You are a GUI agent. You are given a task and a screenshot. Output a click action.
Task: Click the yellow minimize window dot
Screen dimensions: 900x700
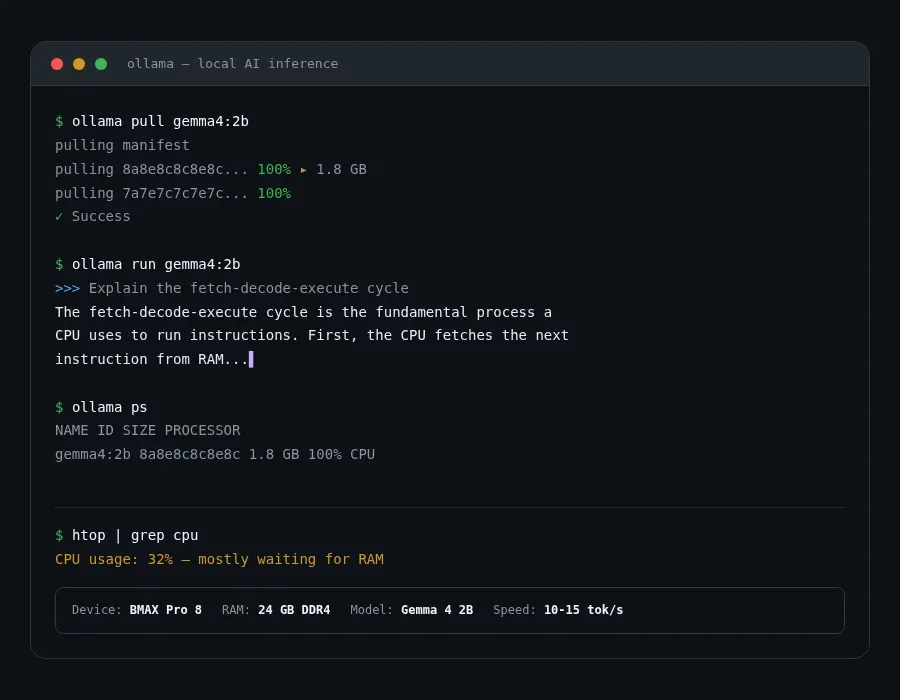(x=79, y=64)
